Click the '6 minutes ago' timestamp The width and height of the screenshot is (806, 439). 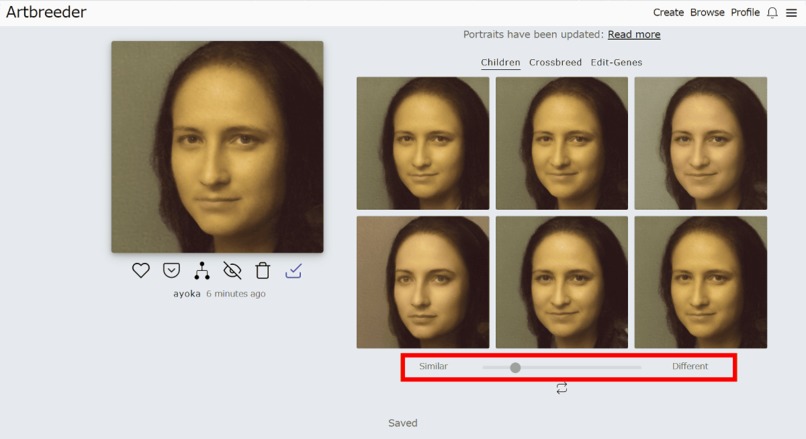tap(236, 294)
